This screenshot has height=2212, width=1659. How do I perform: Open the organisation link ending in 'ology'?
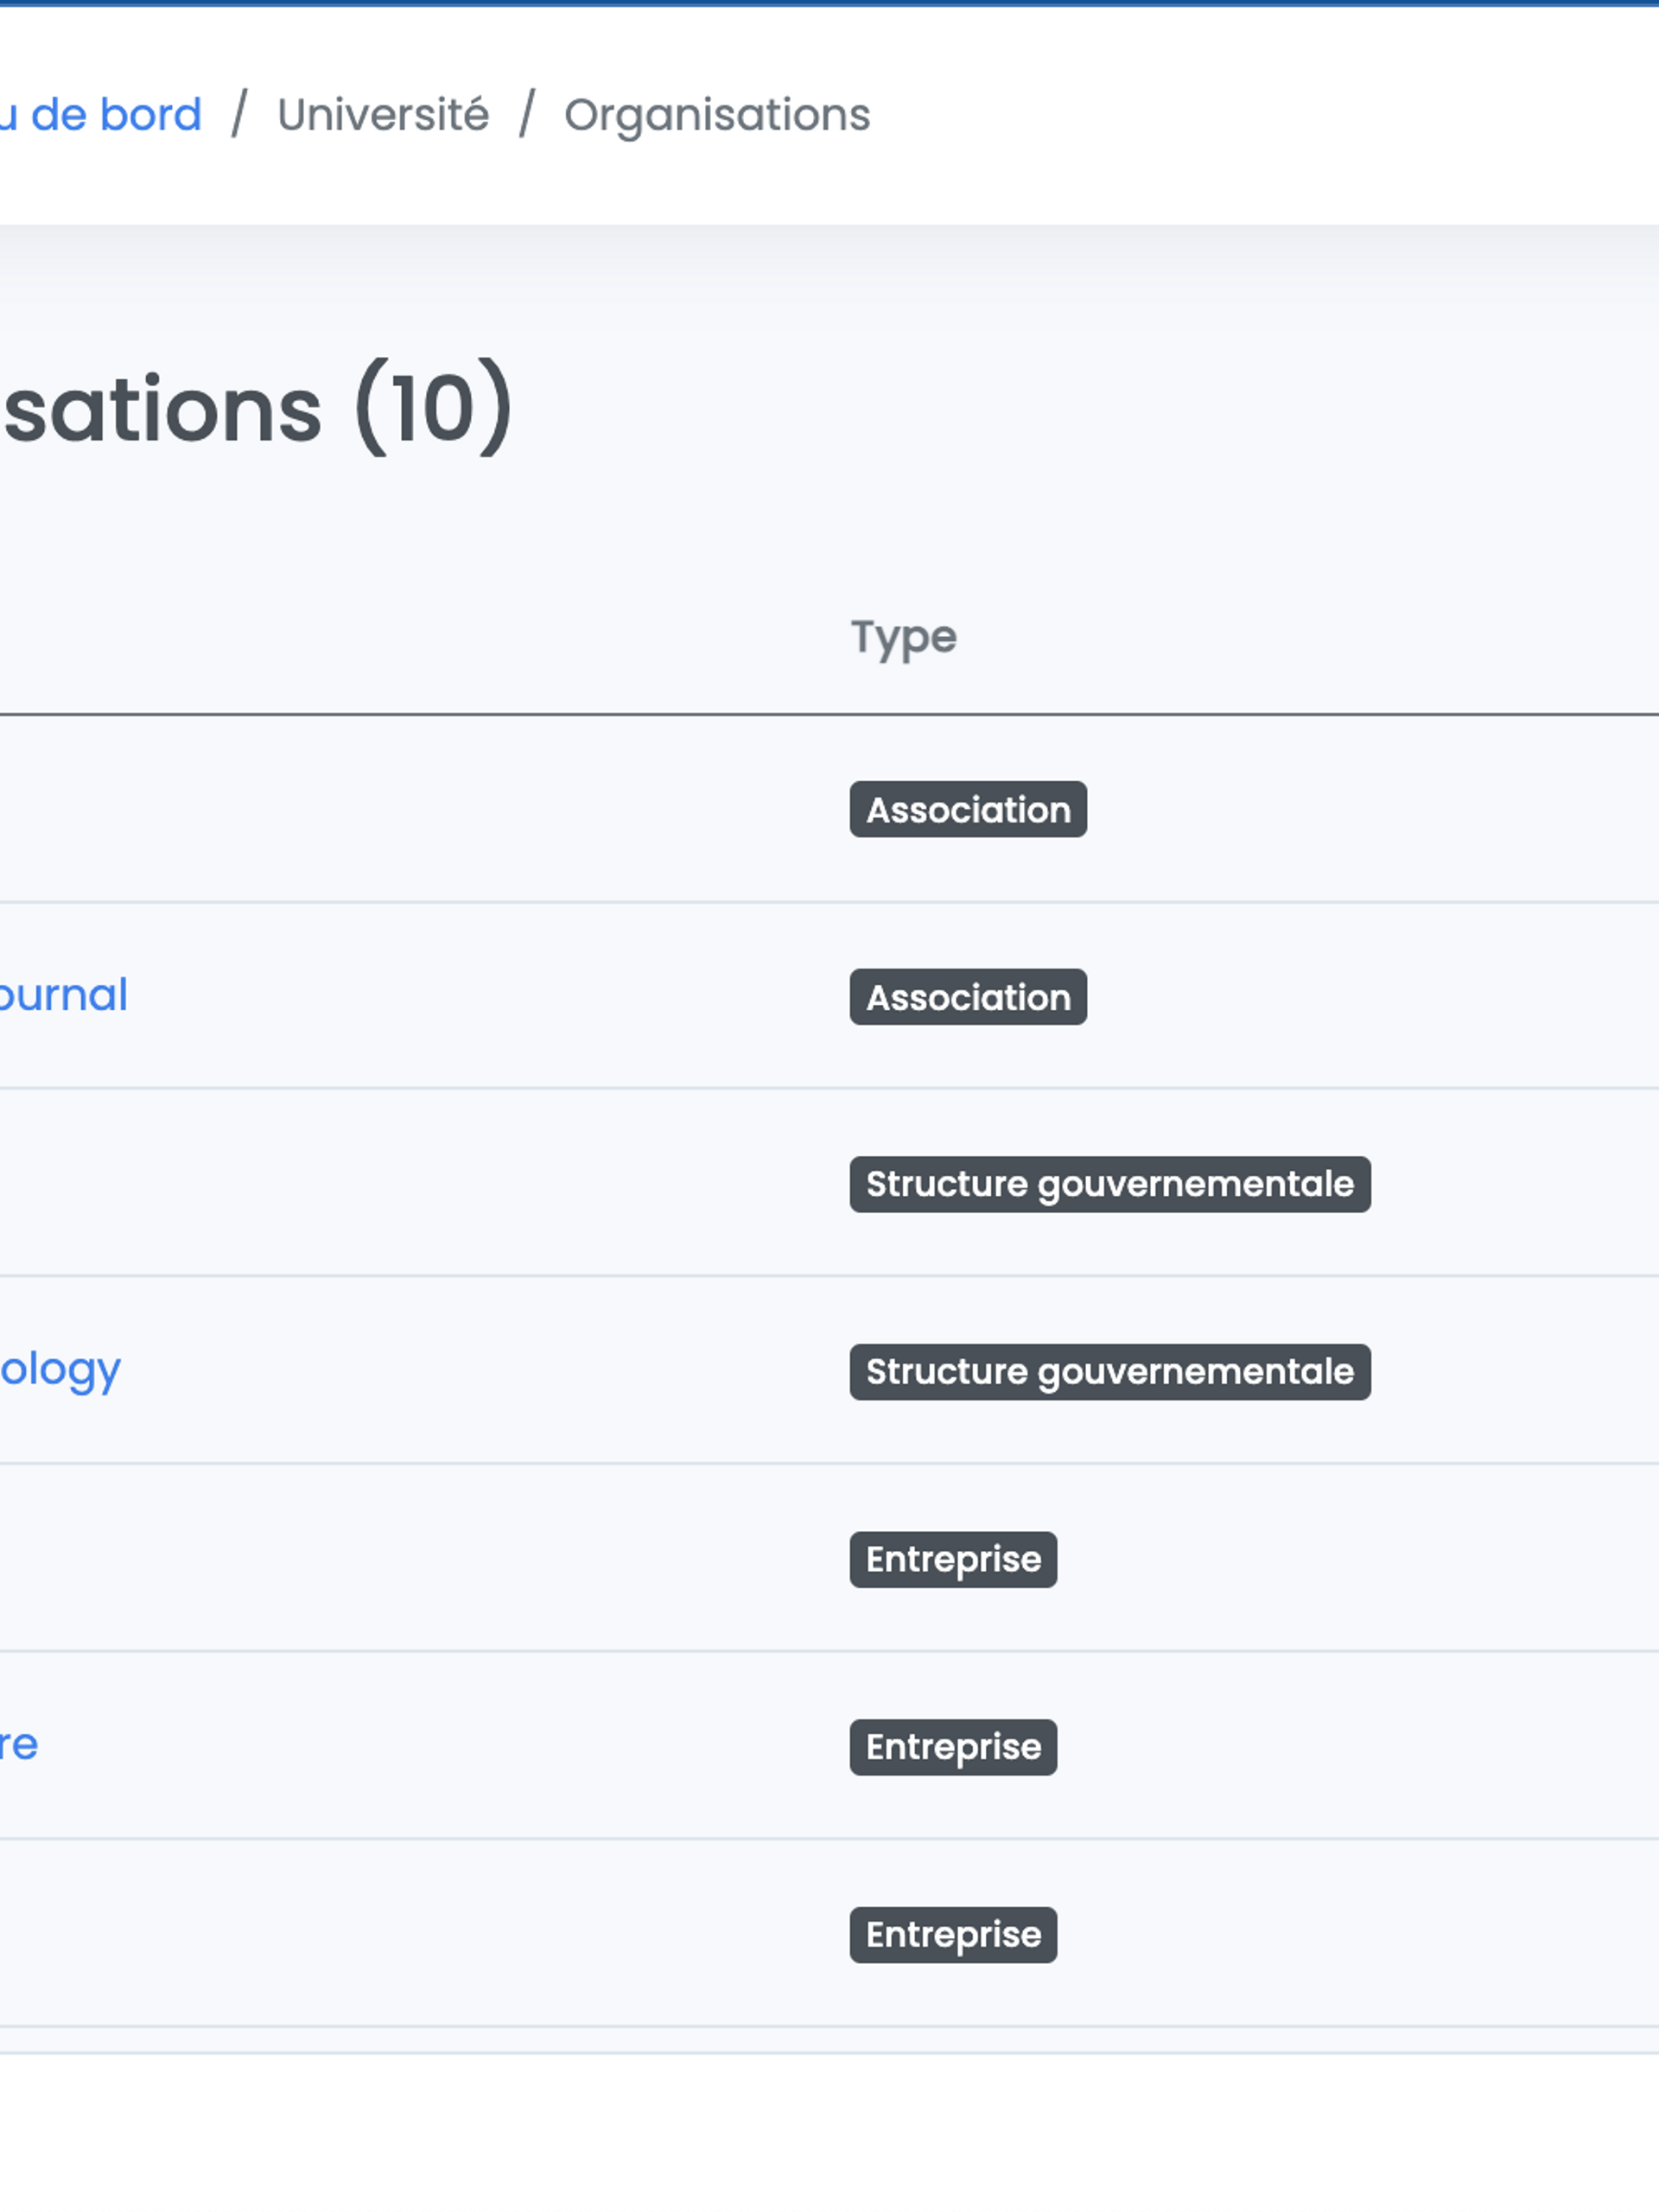click(x=60, y=1370)
